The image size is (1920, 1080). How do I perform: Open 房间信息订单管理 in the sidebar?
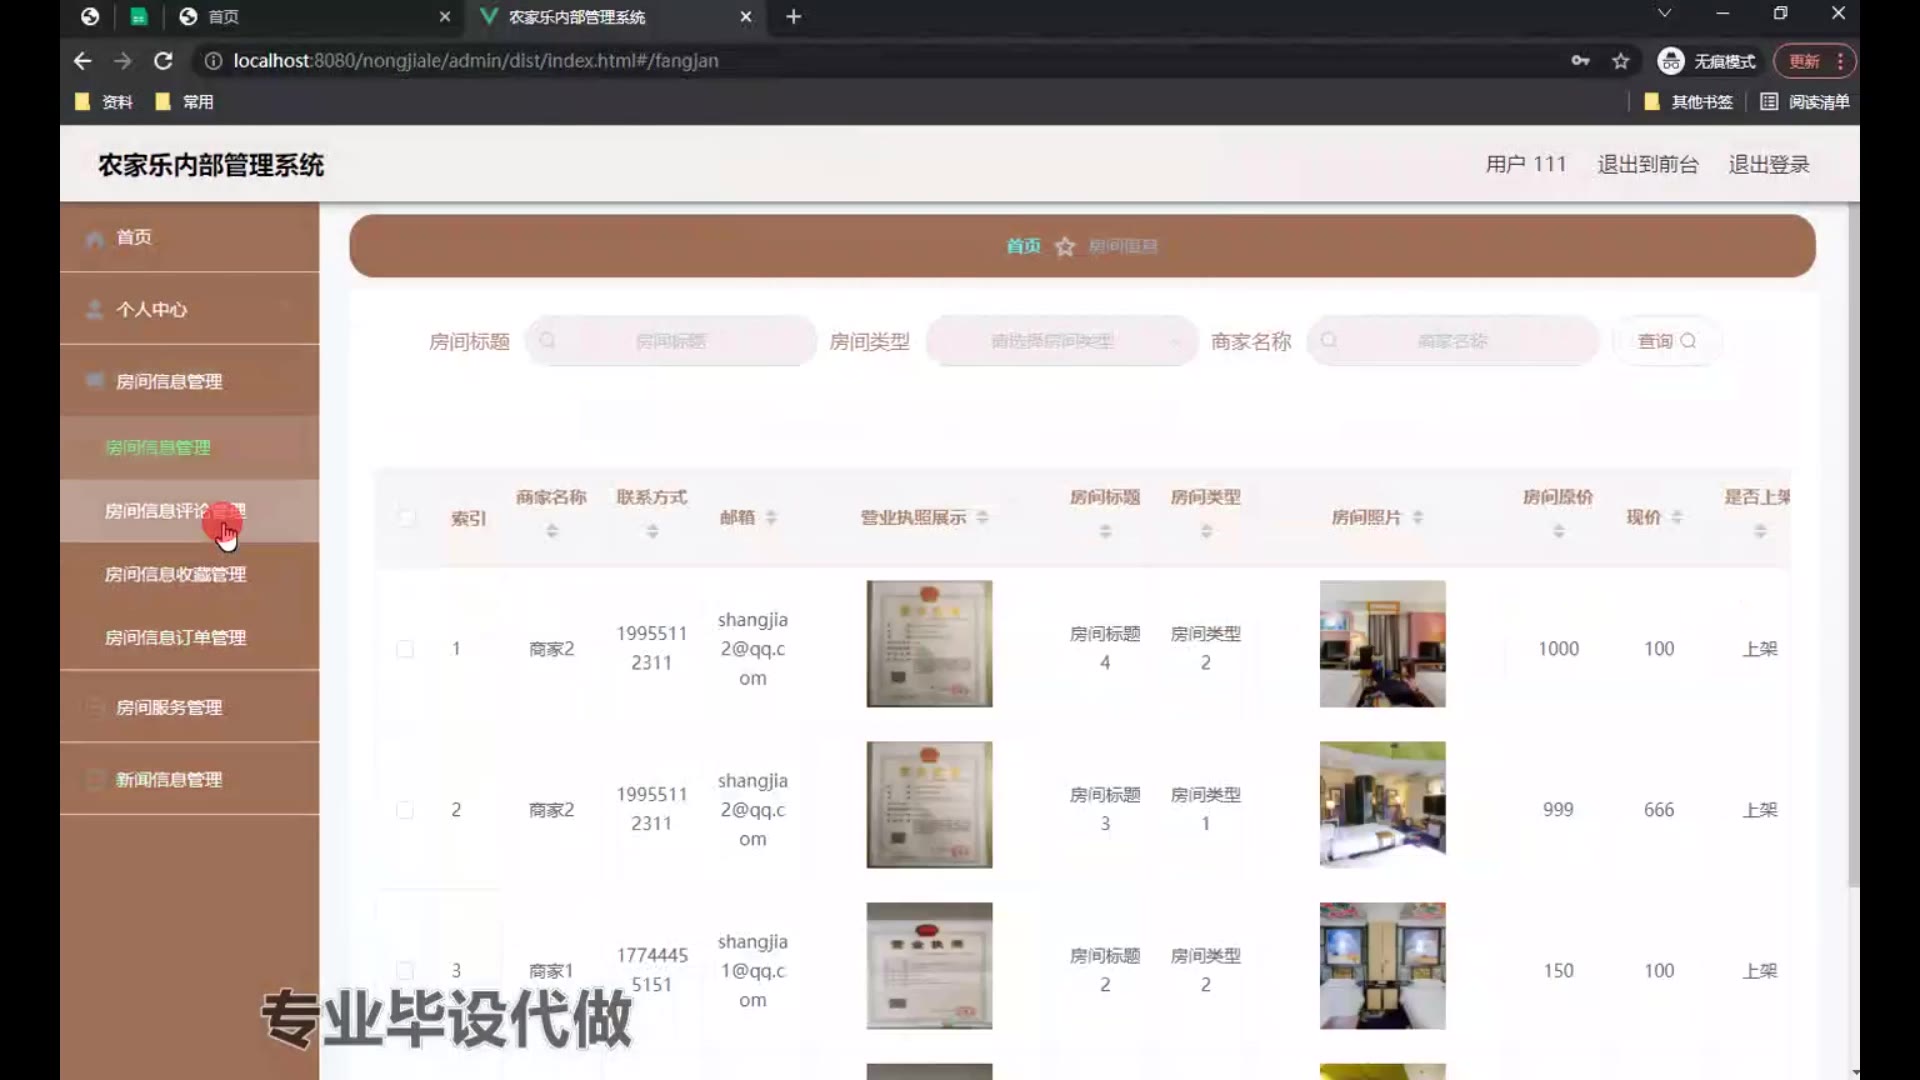tap(190, 637)
